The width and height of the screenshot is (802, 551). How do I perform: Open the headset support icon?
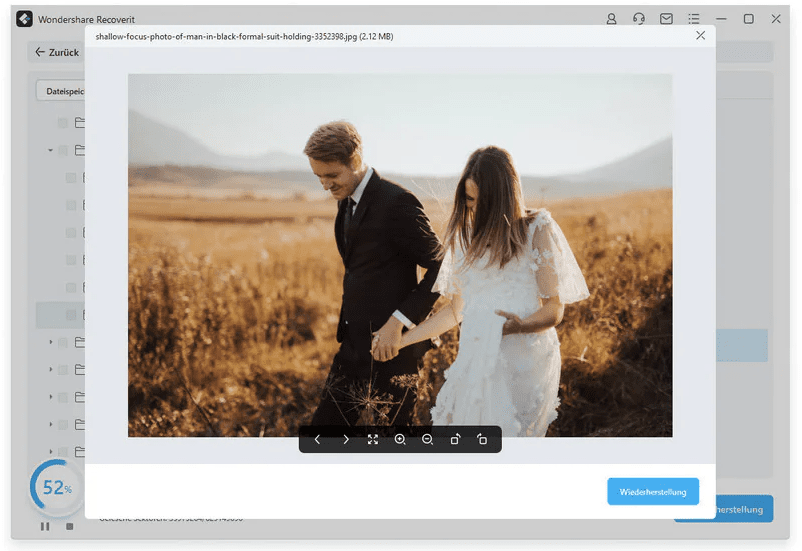pos(639,19)
